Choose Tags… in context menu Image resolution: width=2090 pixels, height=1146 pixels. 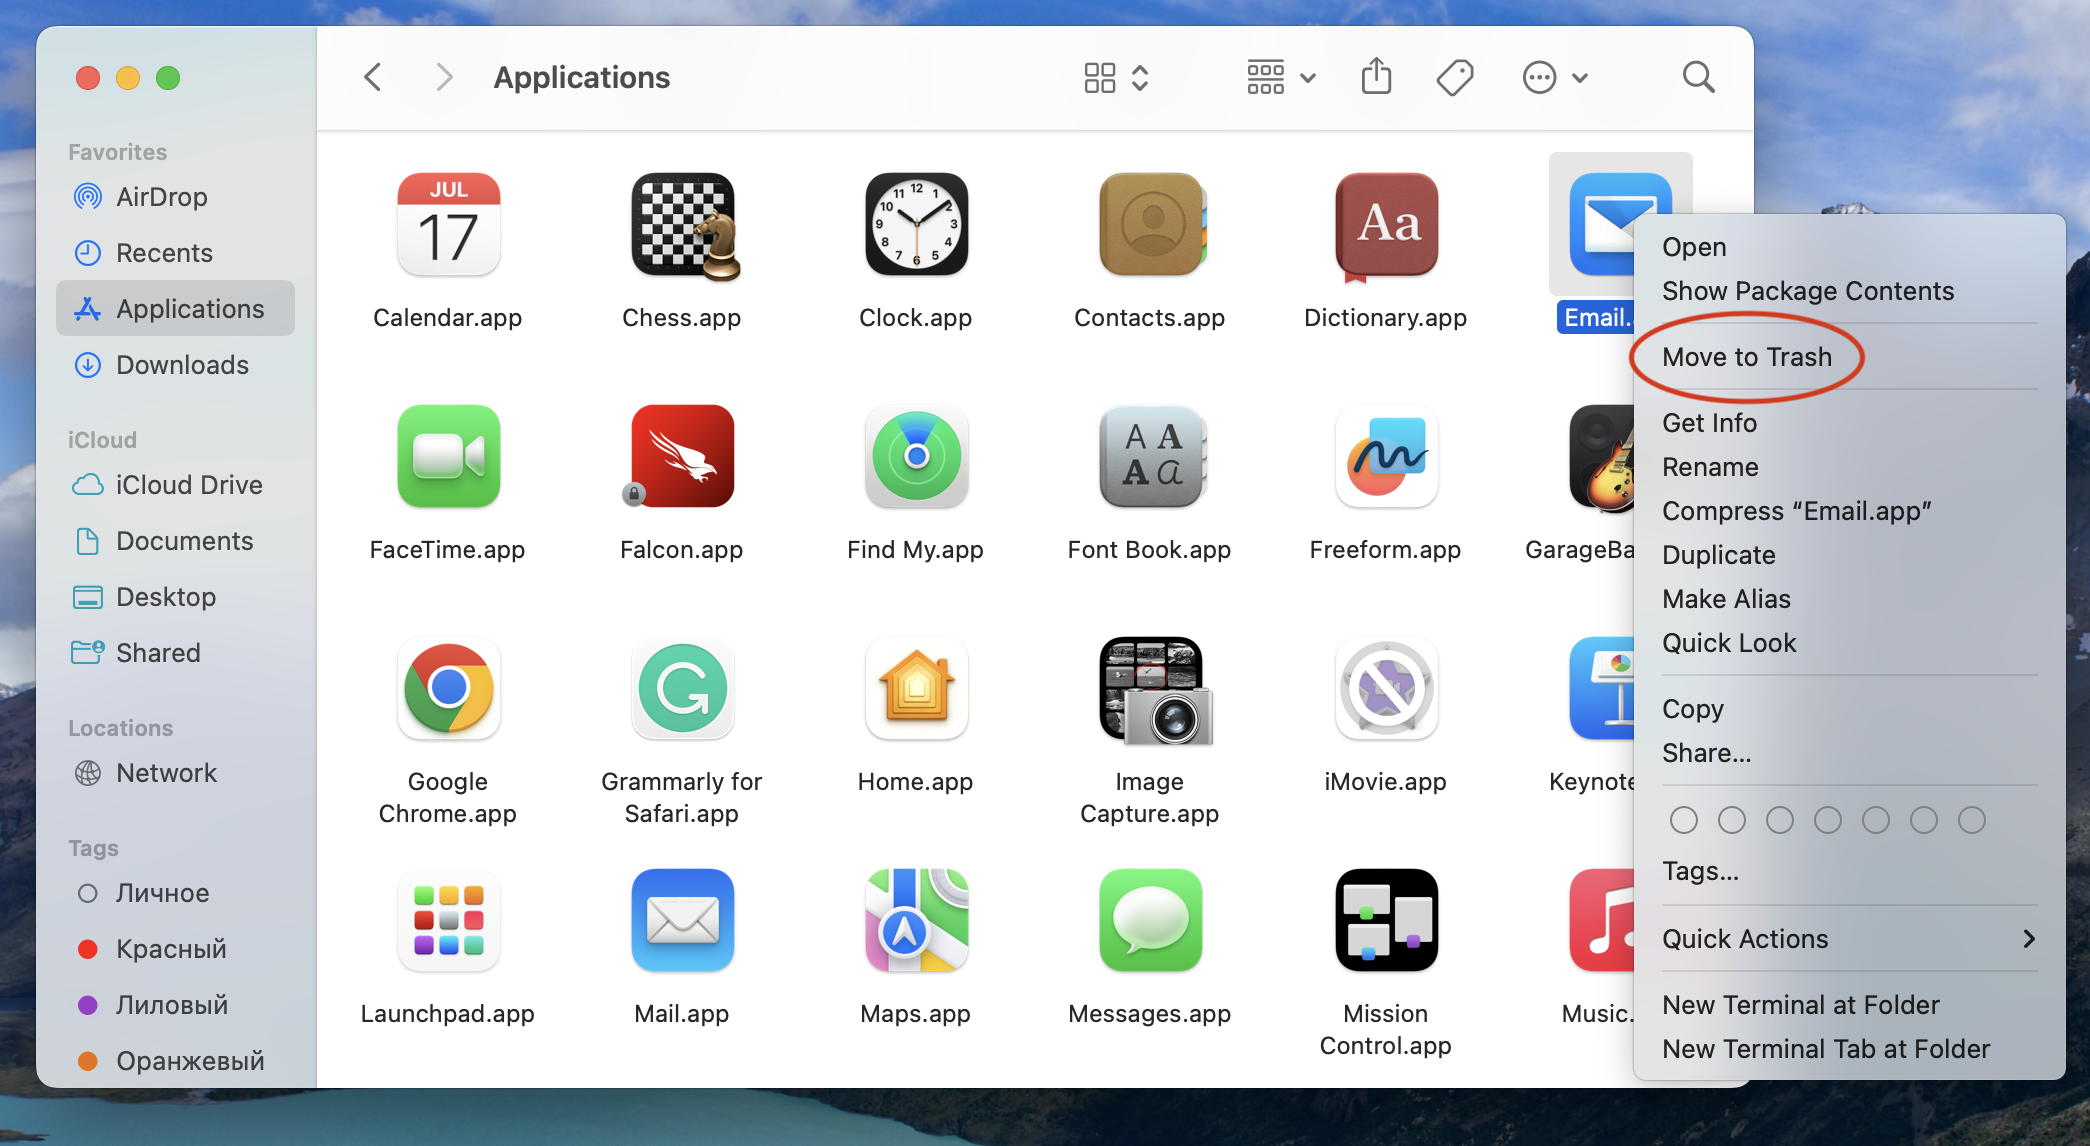click(1849, 871)
